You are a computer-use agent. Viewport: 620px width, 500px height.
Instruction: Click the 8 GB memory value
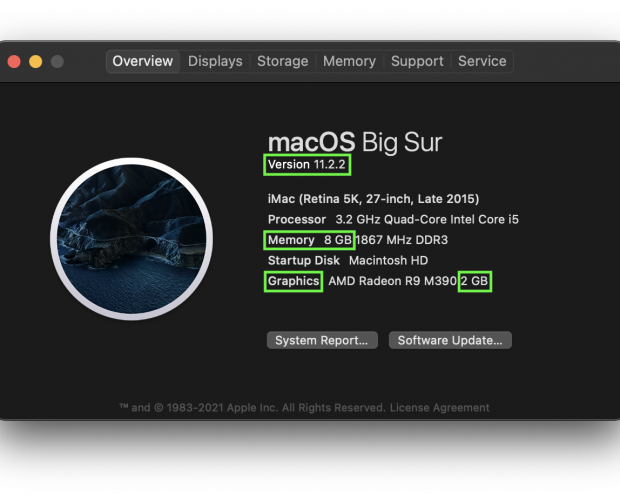[338, 240]
